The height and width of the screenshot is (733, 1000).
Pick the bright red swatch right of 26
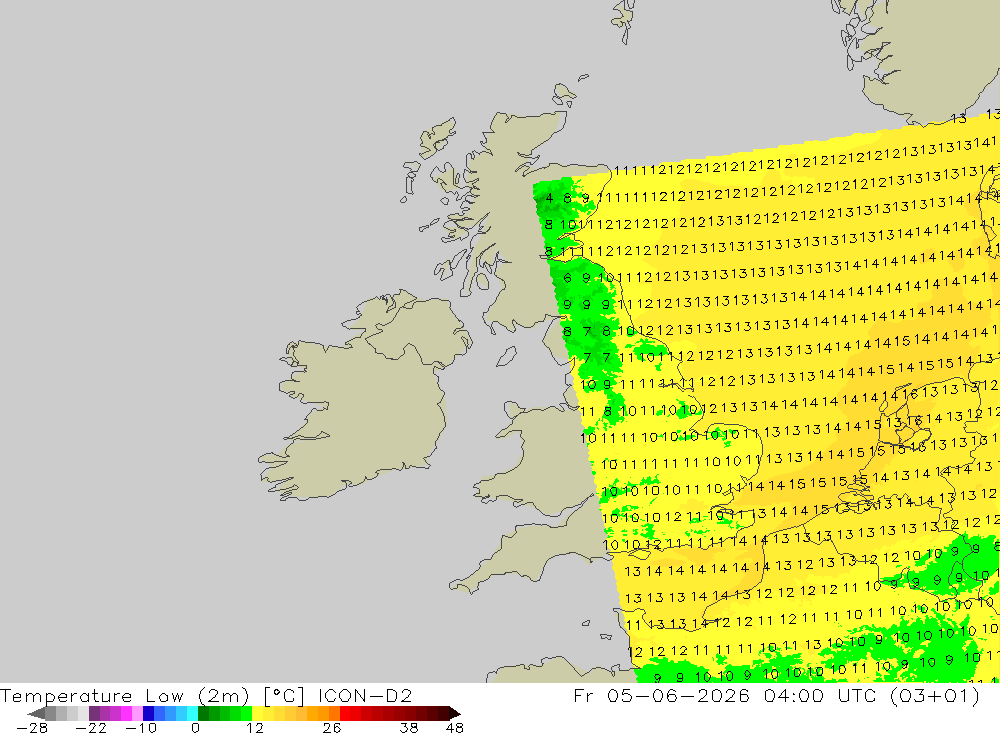[346, 713]
